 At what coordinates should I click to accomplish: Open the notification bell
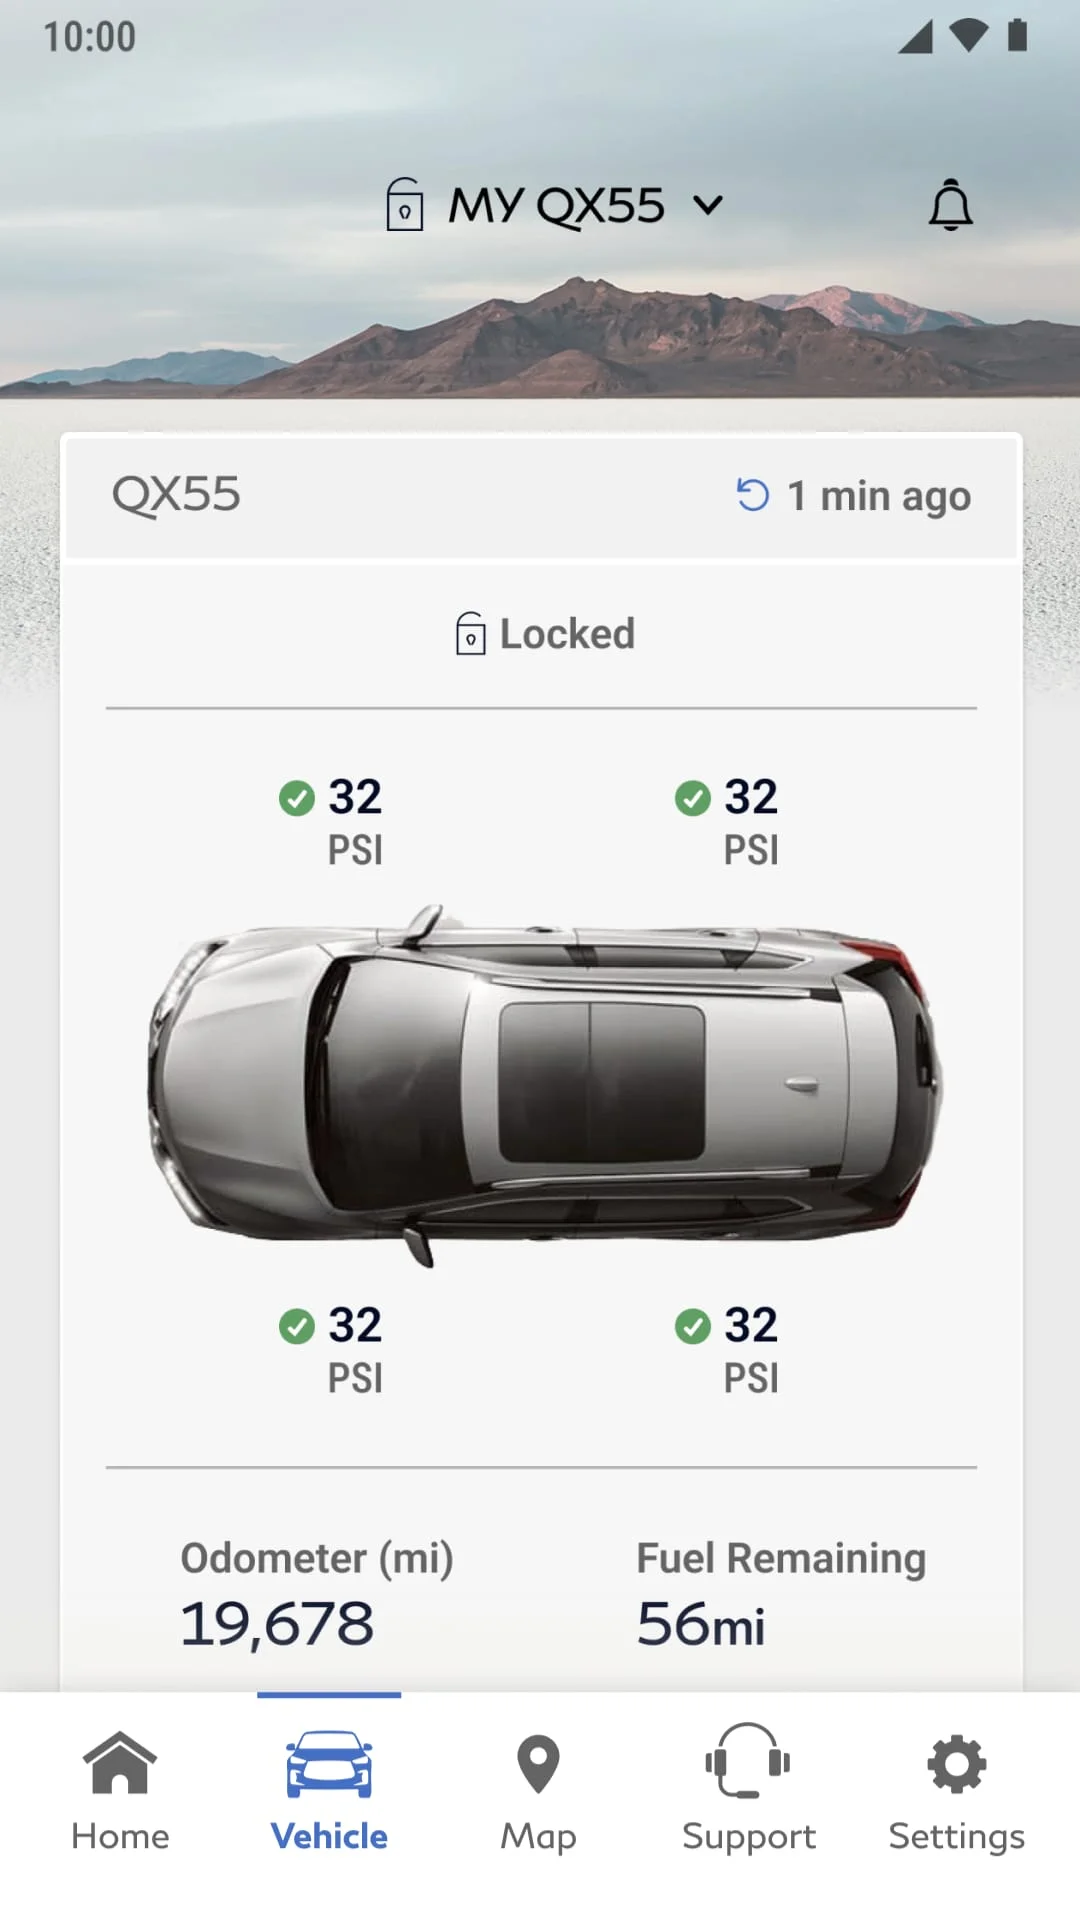(x=951, y=205)
